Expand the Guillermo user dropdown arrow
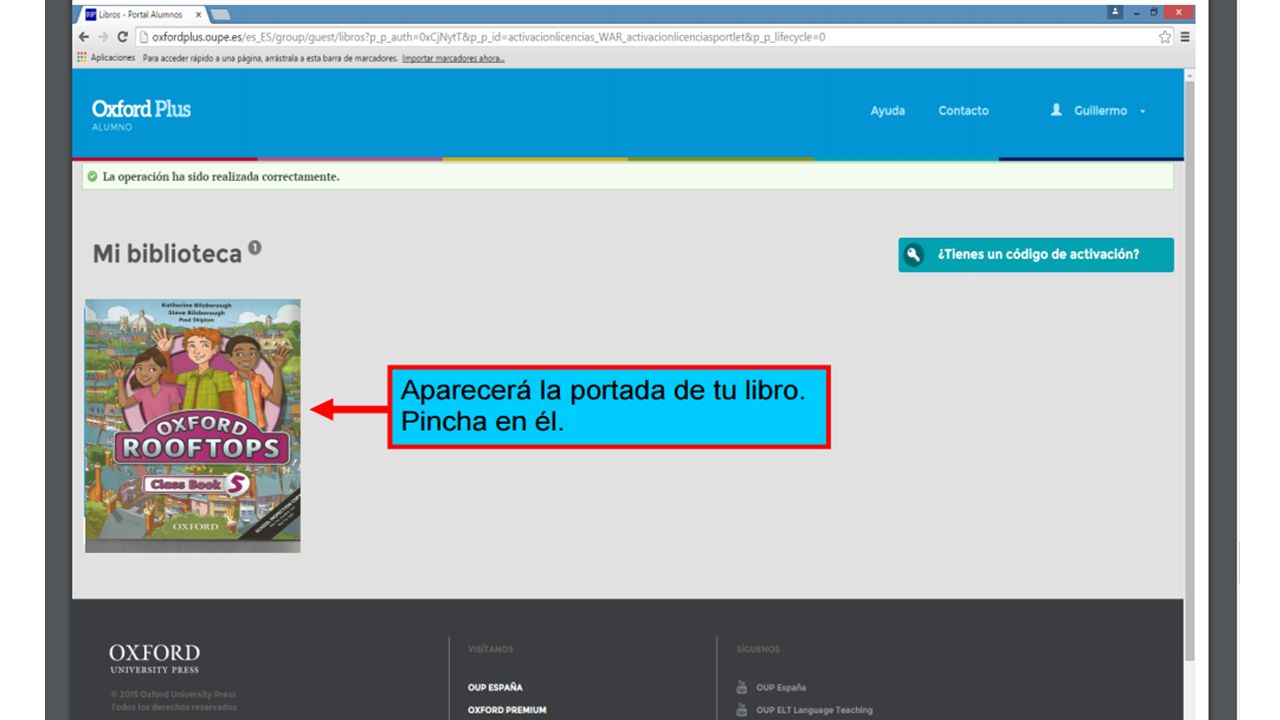 [1142, 111]
